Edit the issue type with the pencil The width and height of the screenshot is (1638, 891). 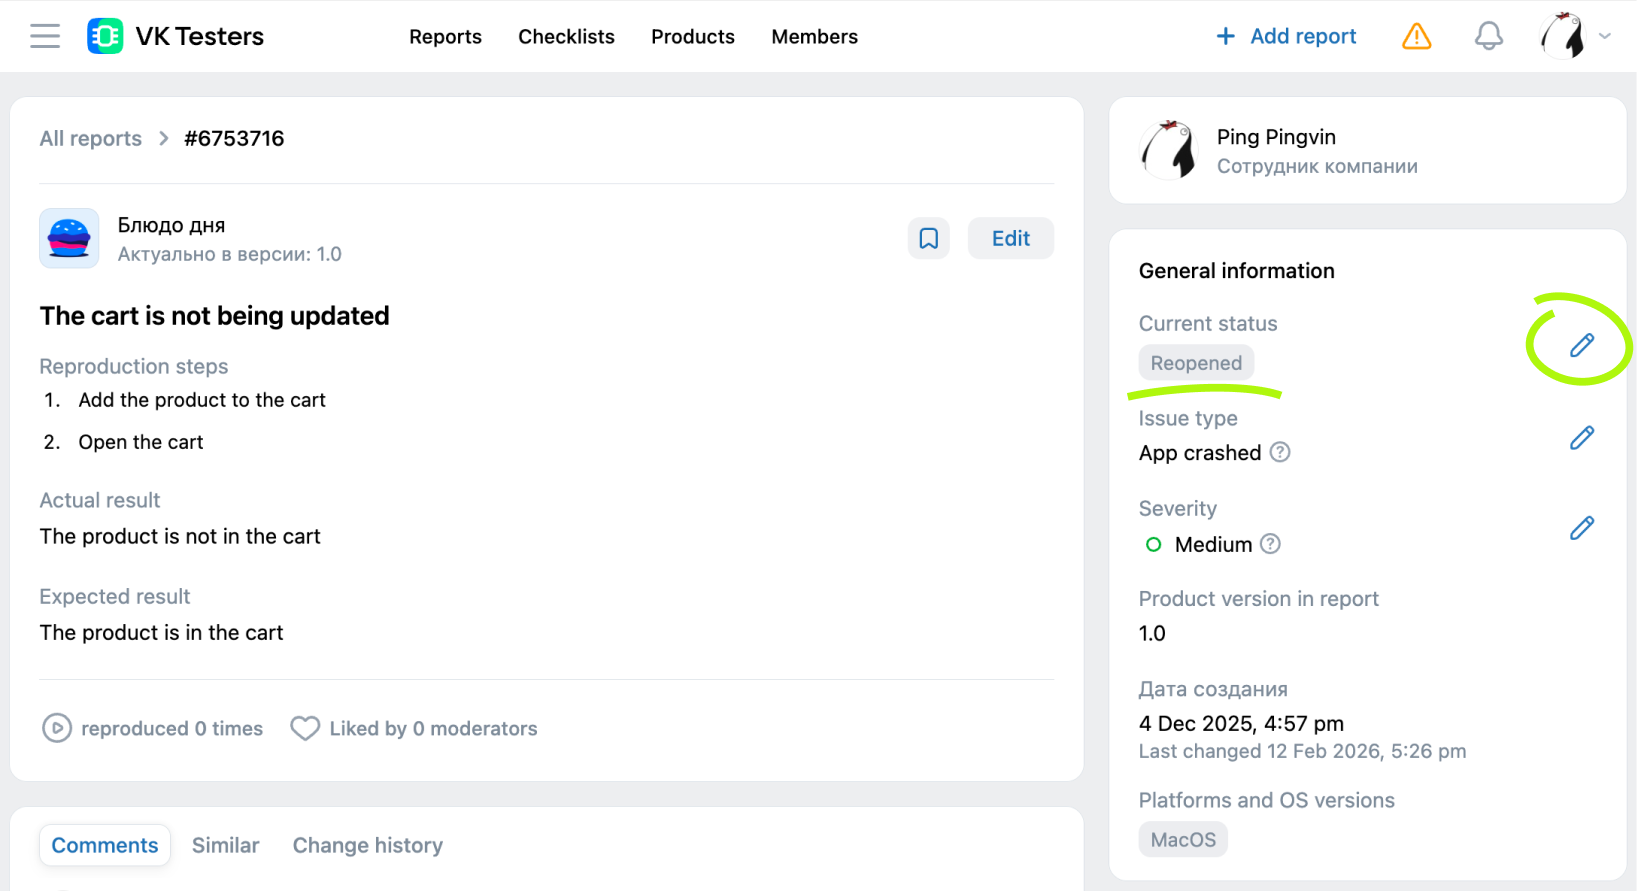point(1582,437)
